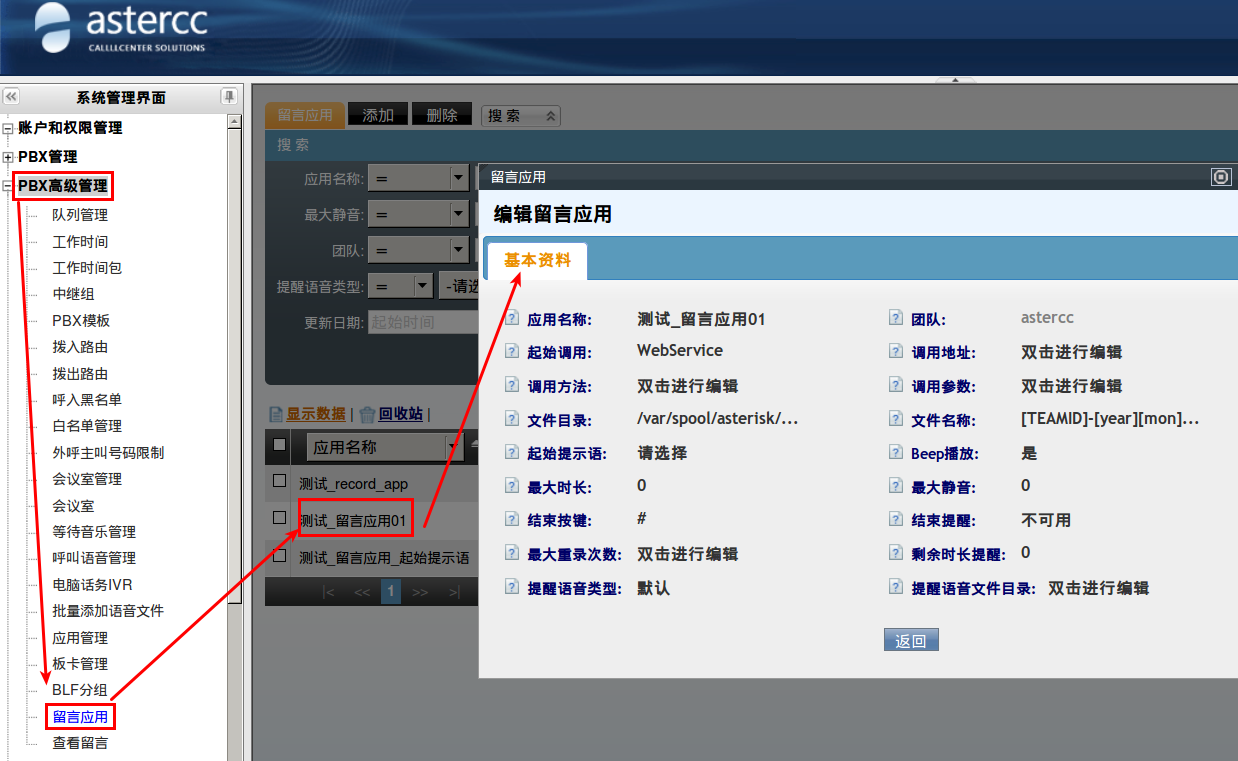
Task: Click the recycle bin icon
Action: [367, 414]
